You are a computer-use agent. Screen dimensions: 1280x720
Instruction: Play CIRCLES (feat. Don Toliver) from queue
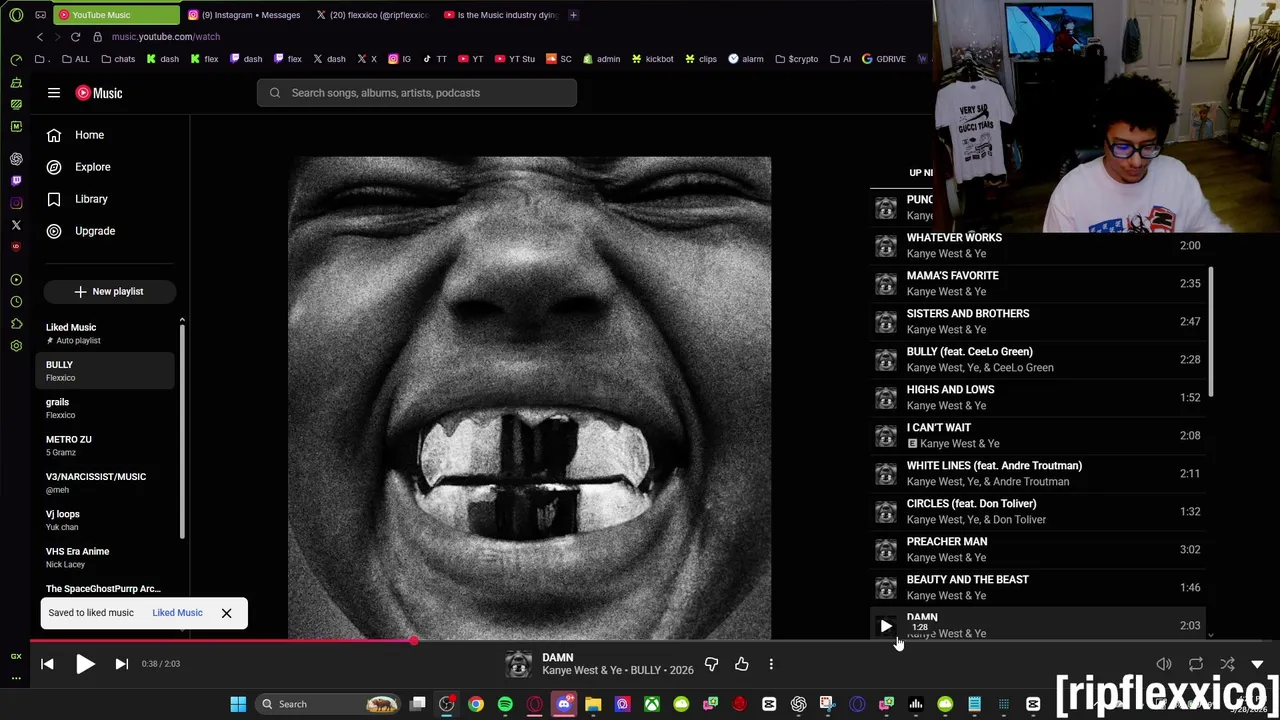point(1037,512)
